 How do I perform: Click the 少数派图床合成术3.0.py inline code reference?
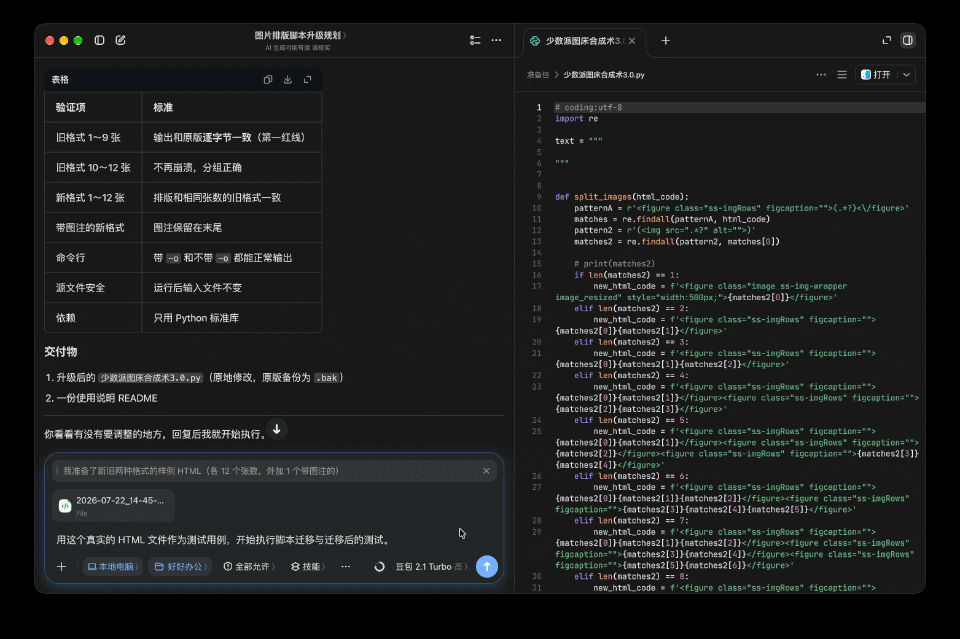[151, 378]
